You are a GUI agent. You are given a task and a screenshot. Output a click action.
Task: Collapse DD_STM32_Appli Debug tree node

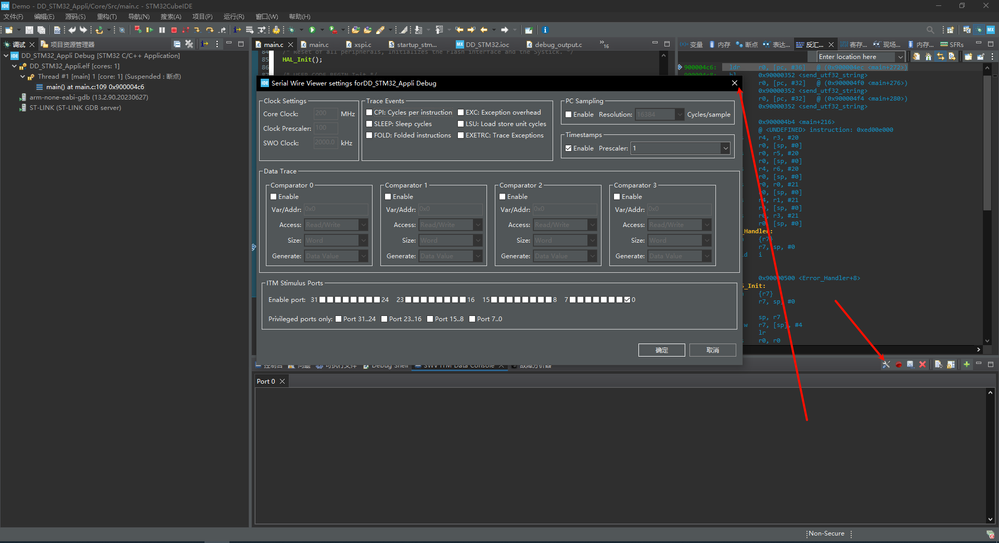pyautogui.click(x=6, y=55)
